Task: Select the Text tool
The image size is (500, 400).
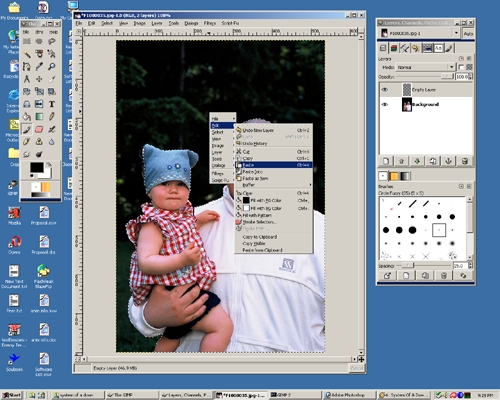Action: pyautogui.click(x=52, y=104)
